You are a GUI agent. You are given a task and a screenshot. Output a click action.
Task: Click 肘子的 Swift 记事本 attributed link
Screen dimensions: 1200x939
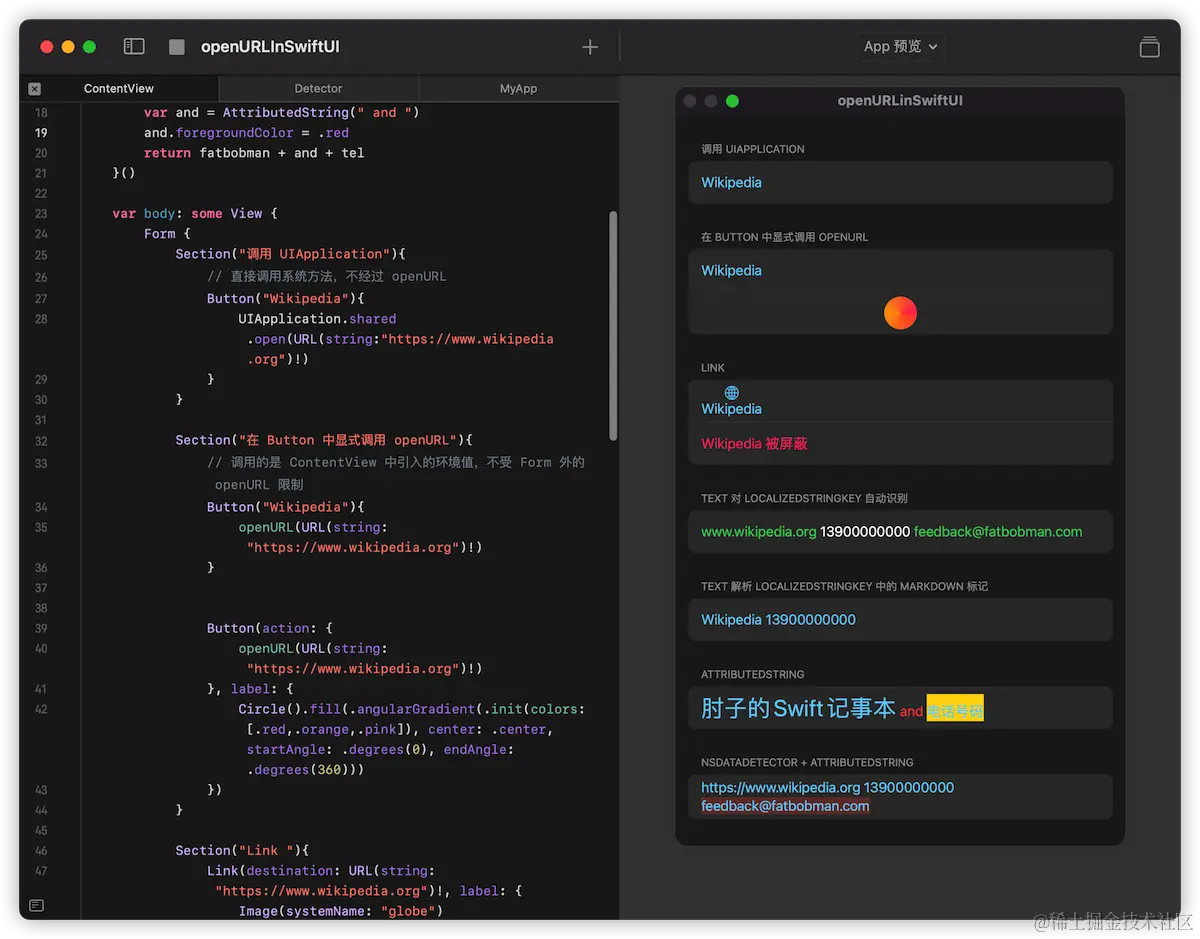click(798, 708)
